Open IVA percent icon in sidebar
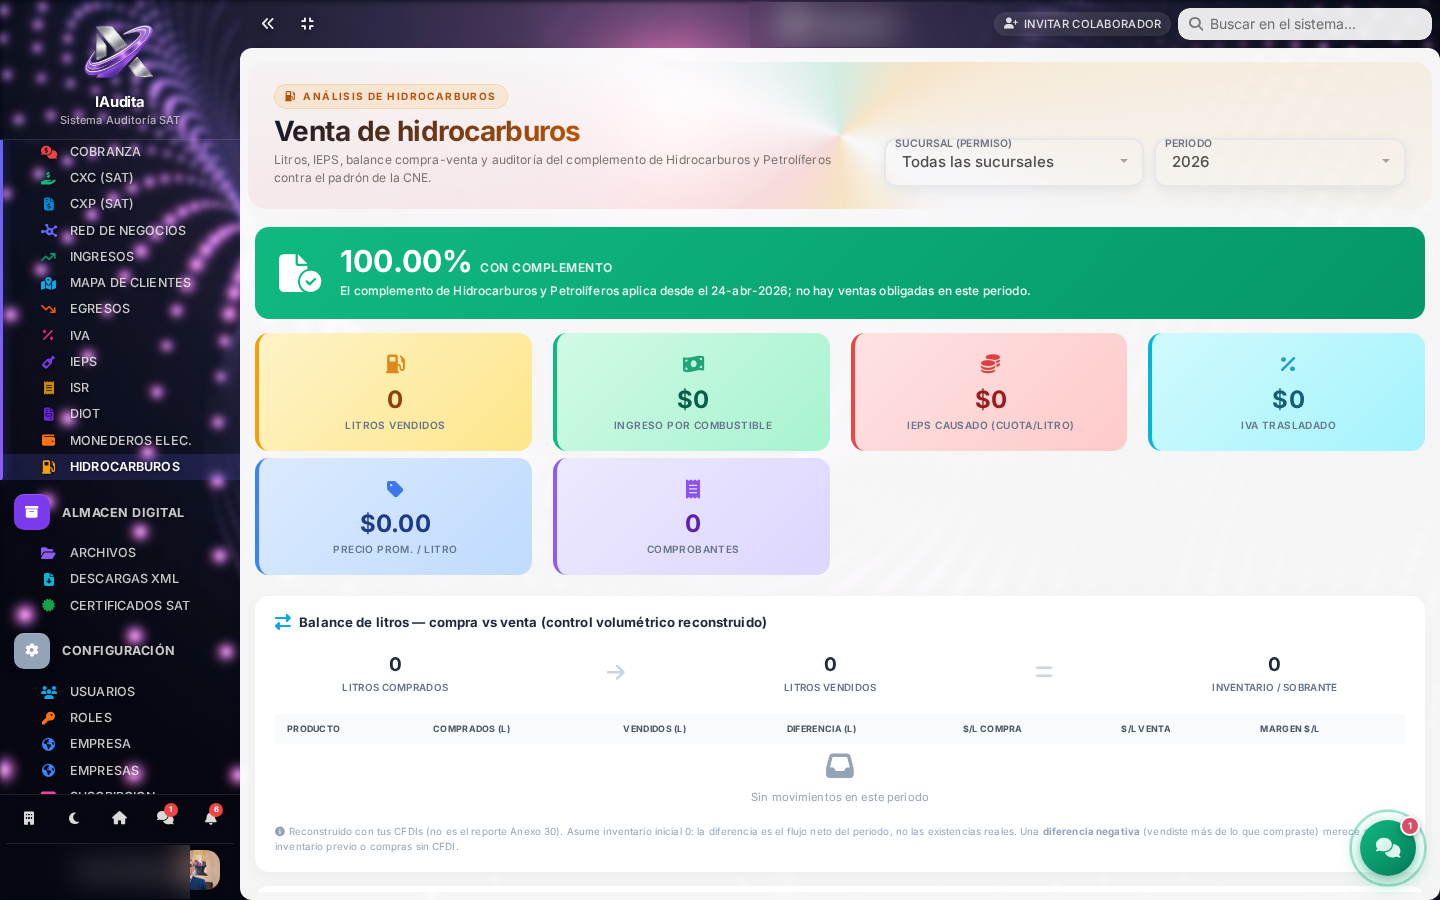The width and height of the screenshot is (1440, 900). [48, 336]
